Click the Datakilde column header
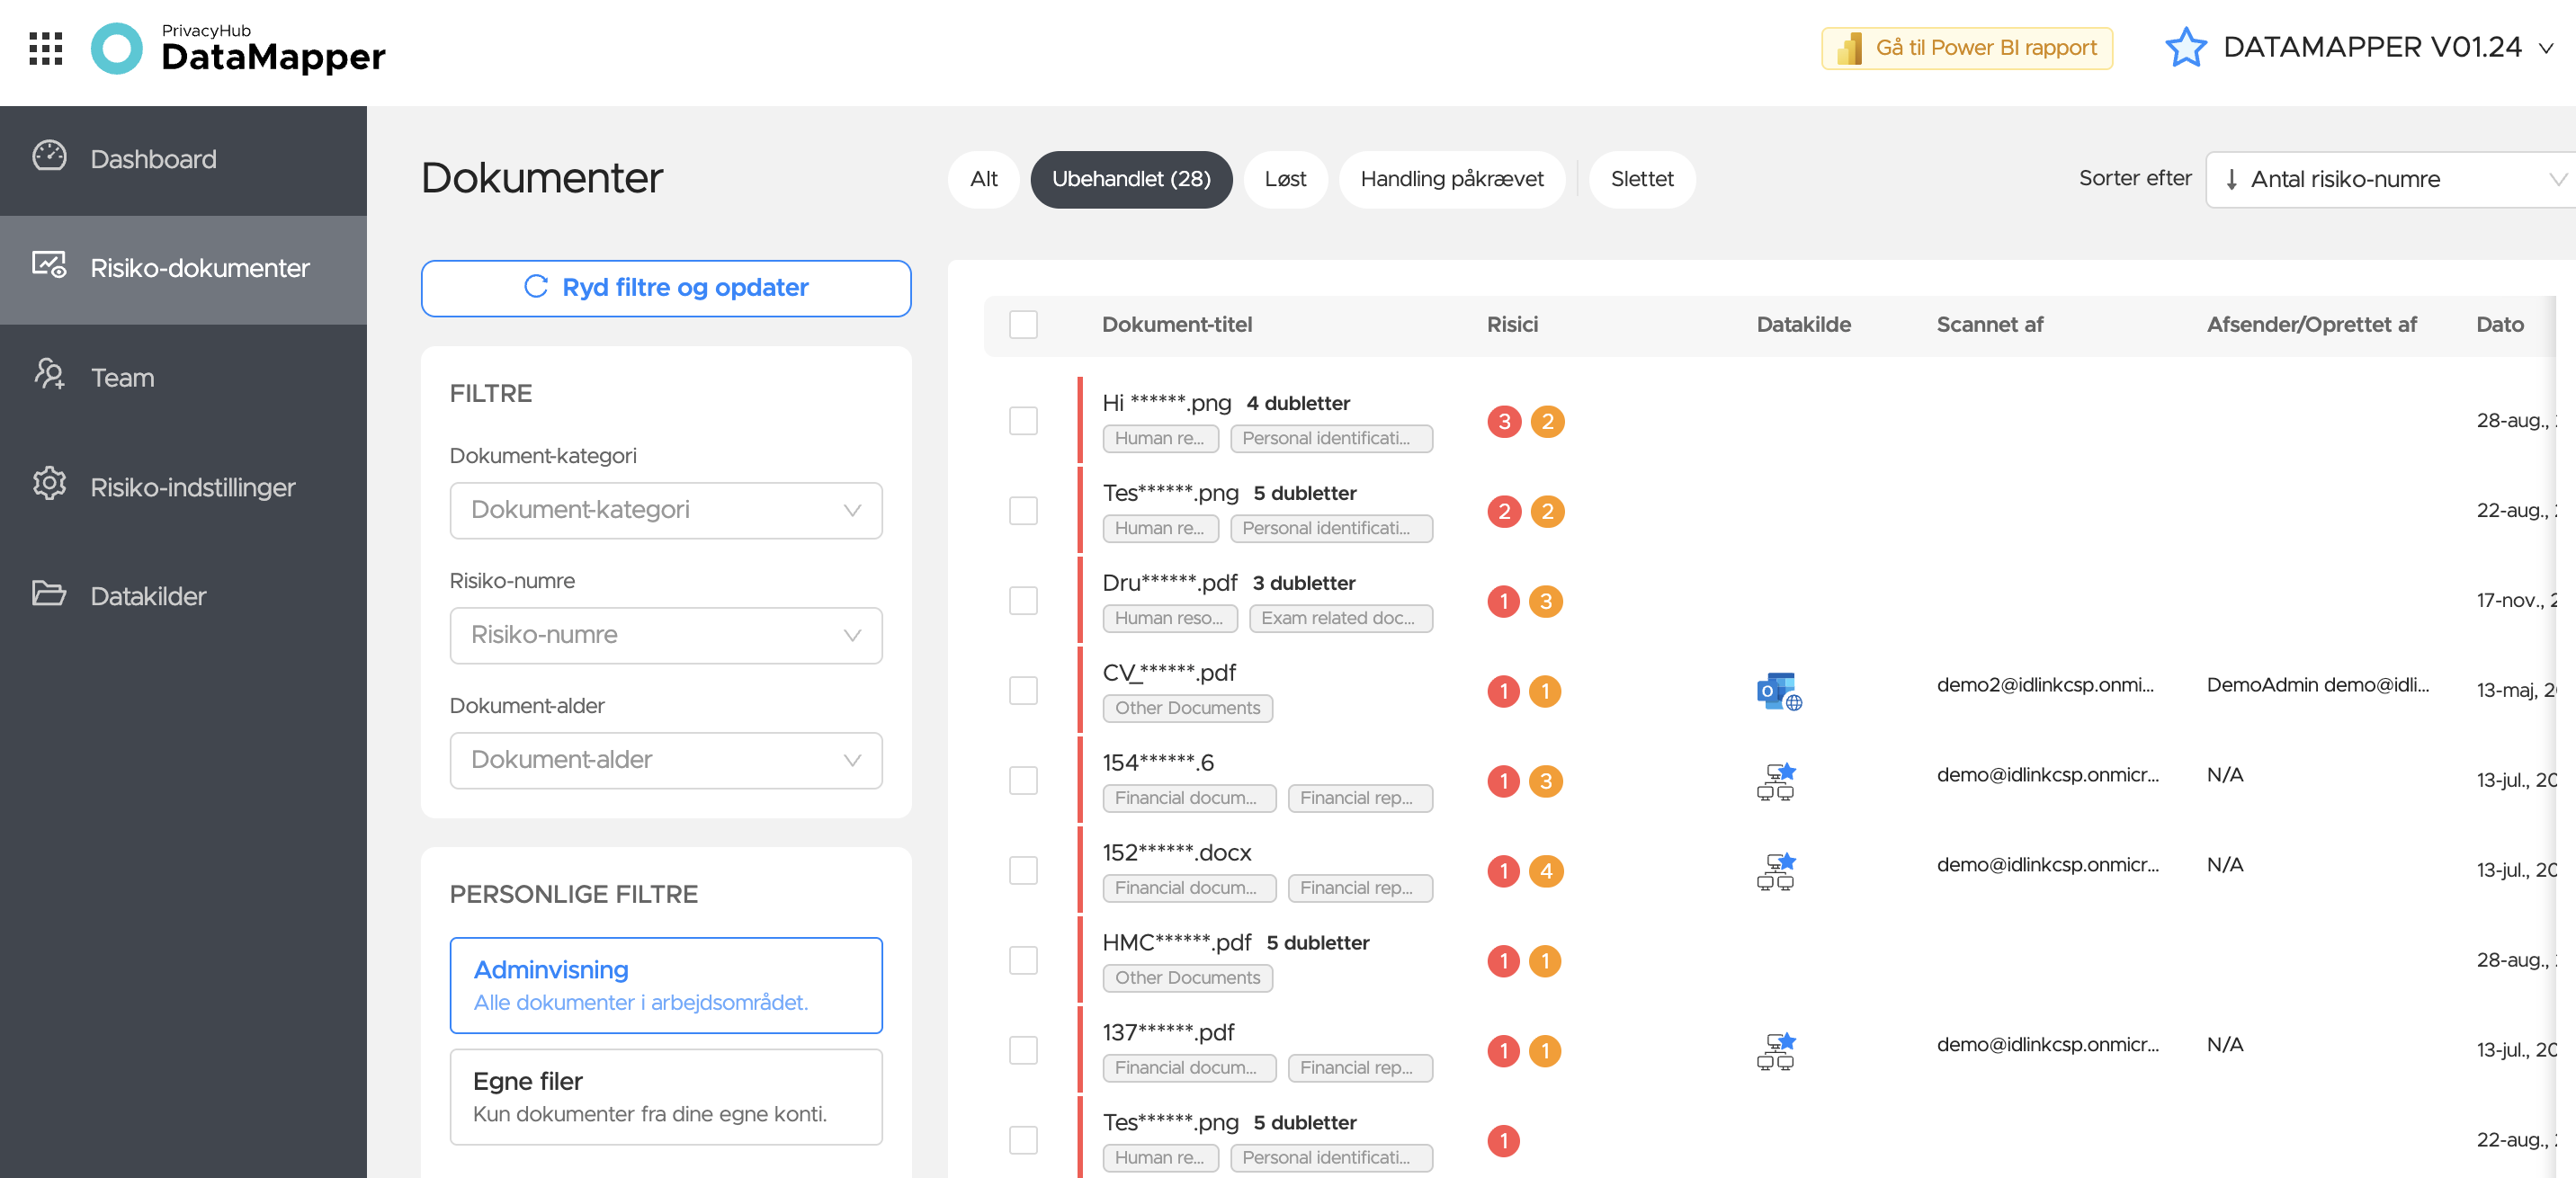This screenshot has width=2576, height=1178. (1803, 325)
